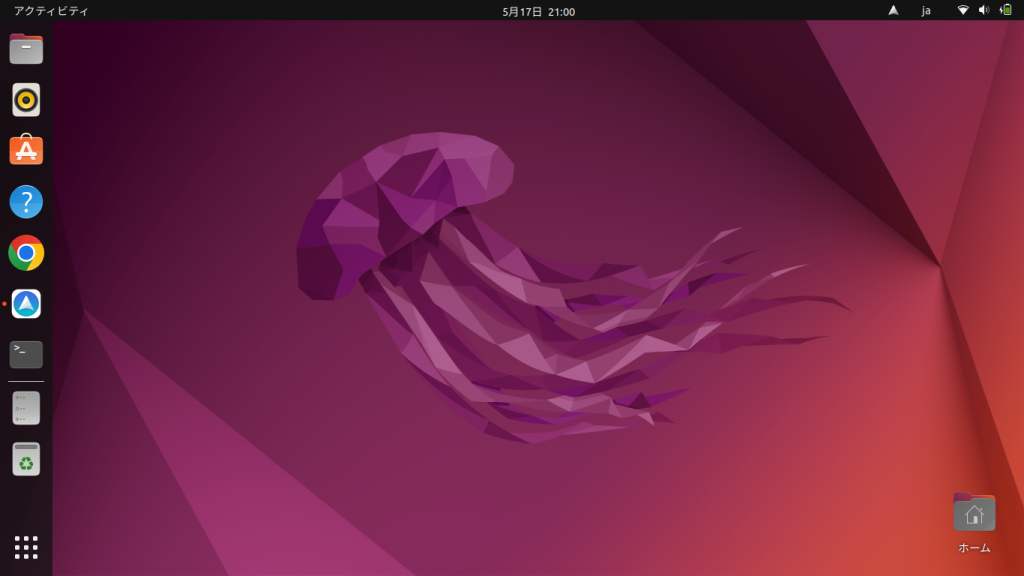Open the blue triangle app in dock
The width and height of the screenshot is (1024, 576).
[x=26, y=304]
